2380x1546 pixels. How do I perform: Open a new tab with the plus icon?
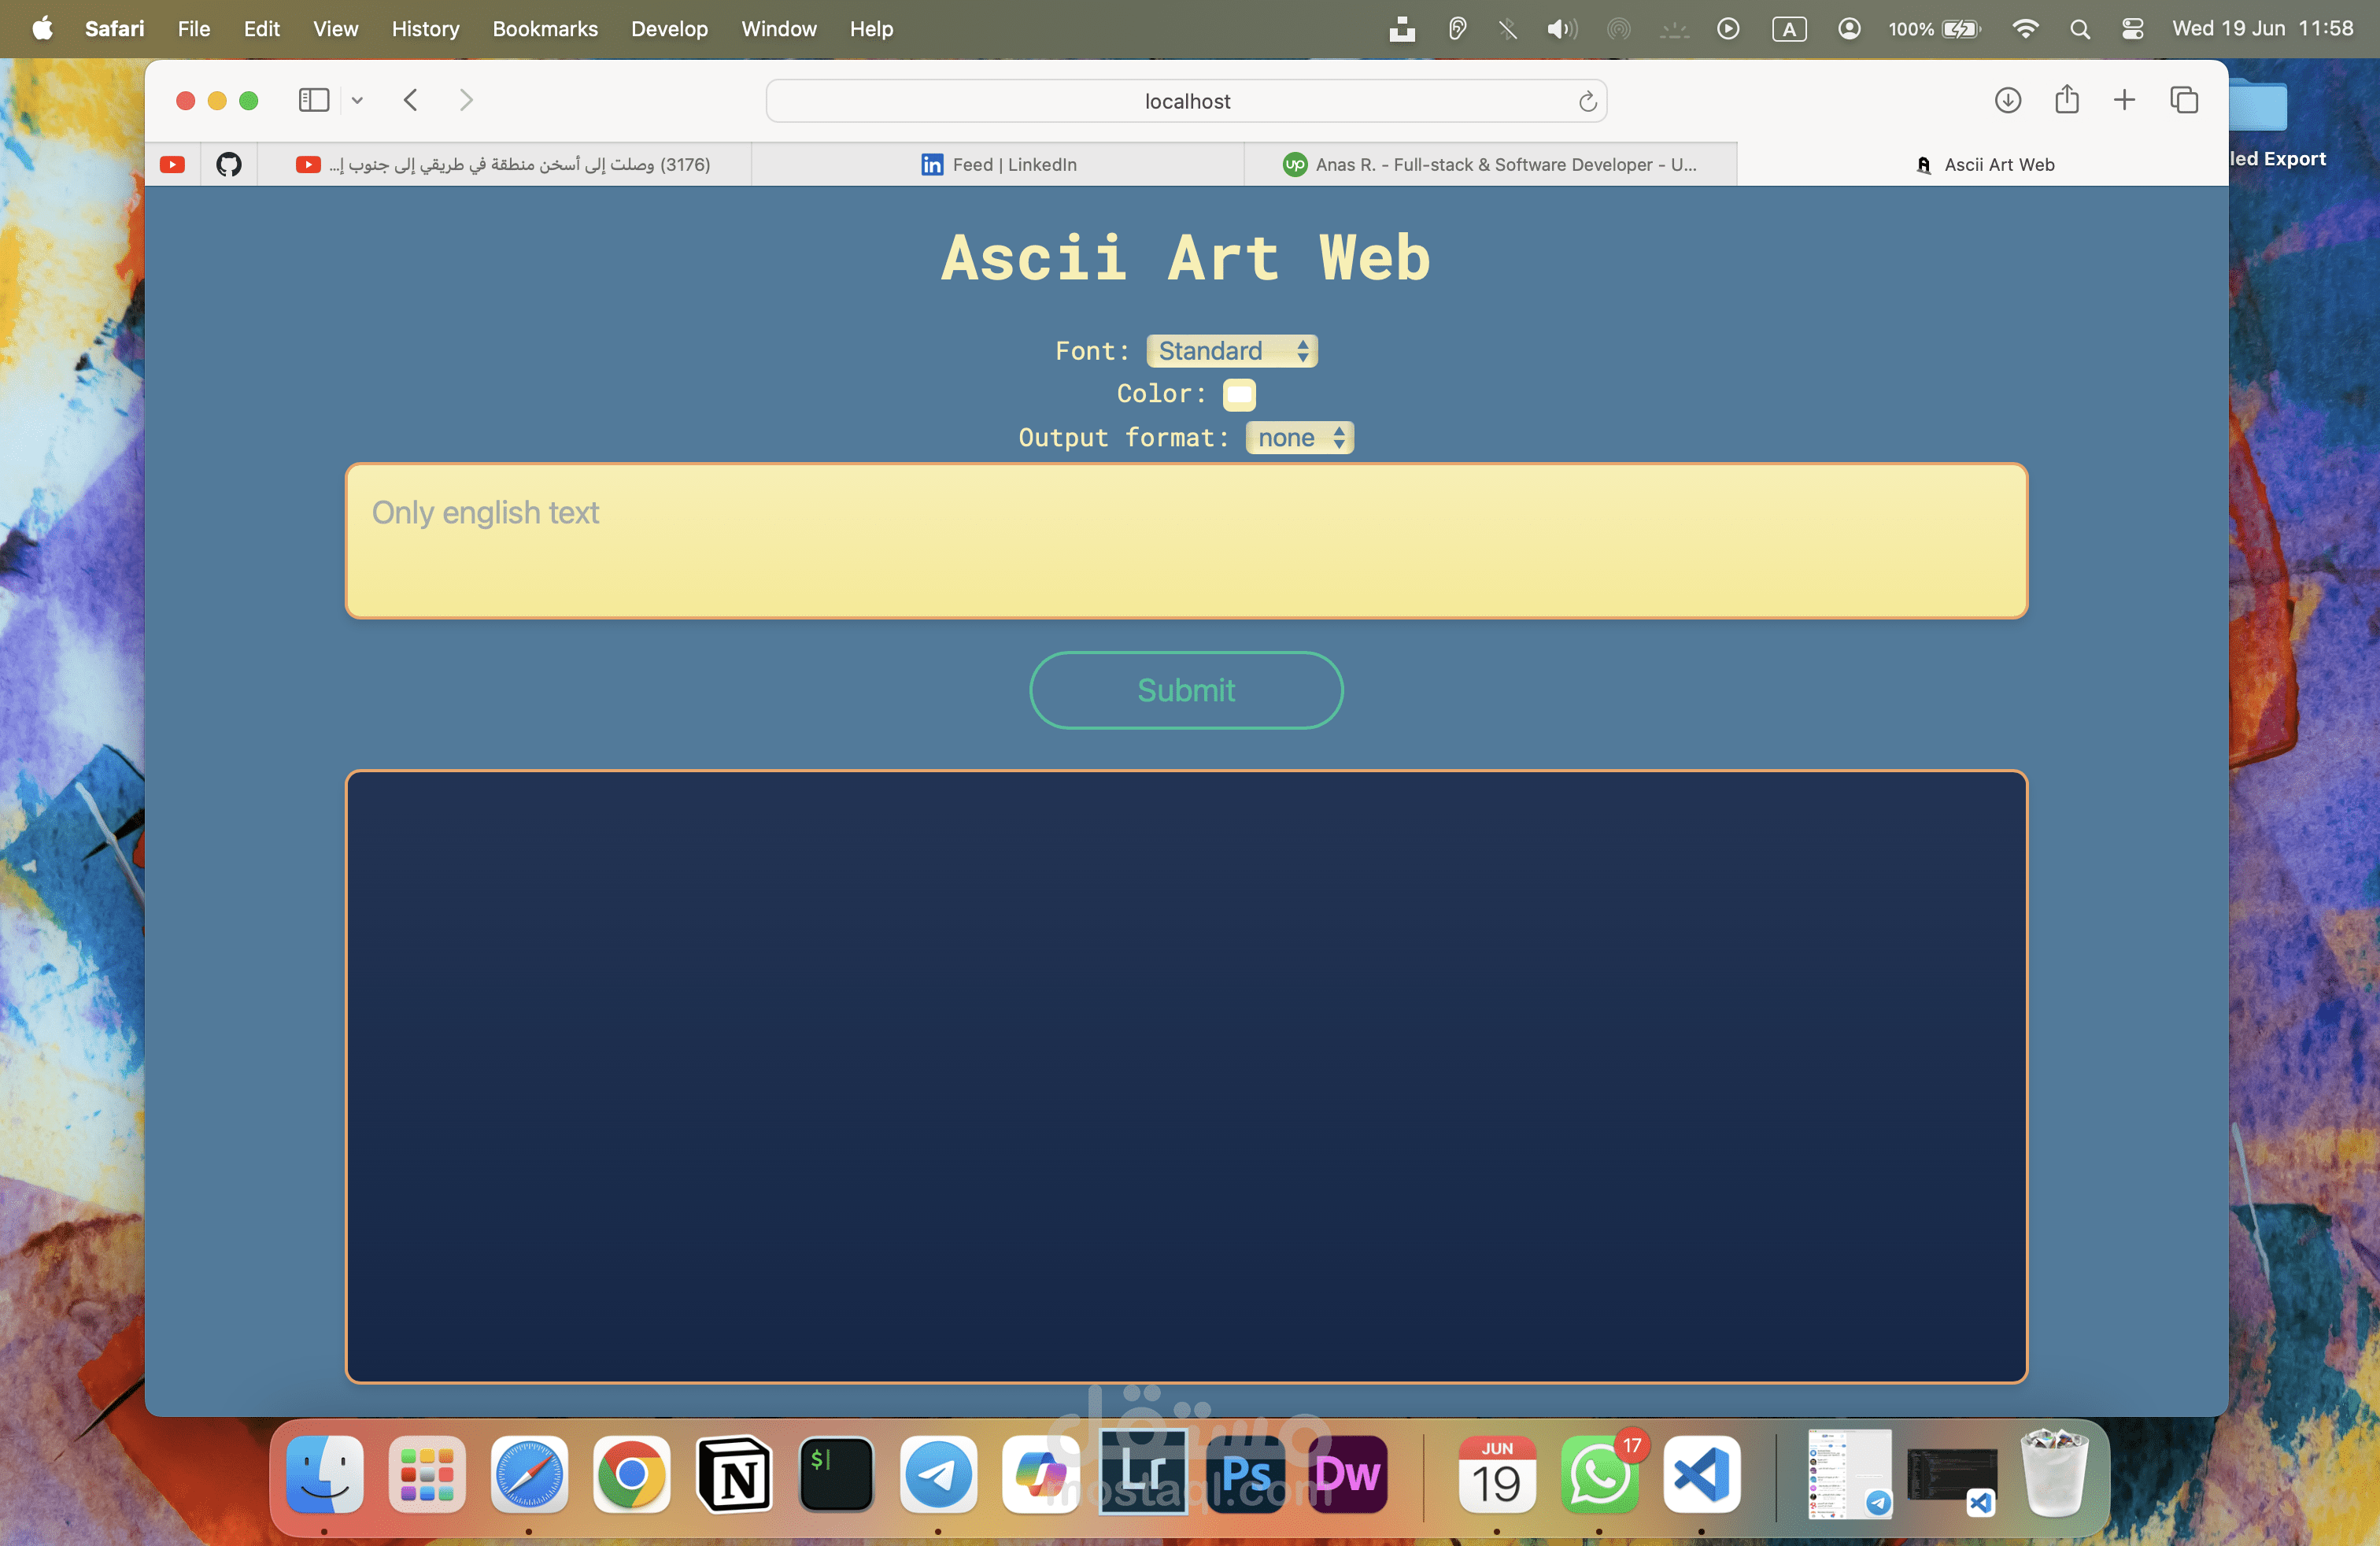click(2124, 100)
